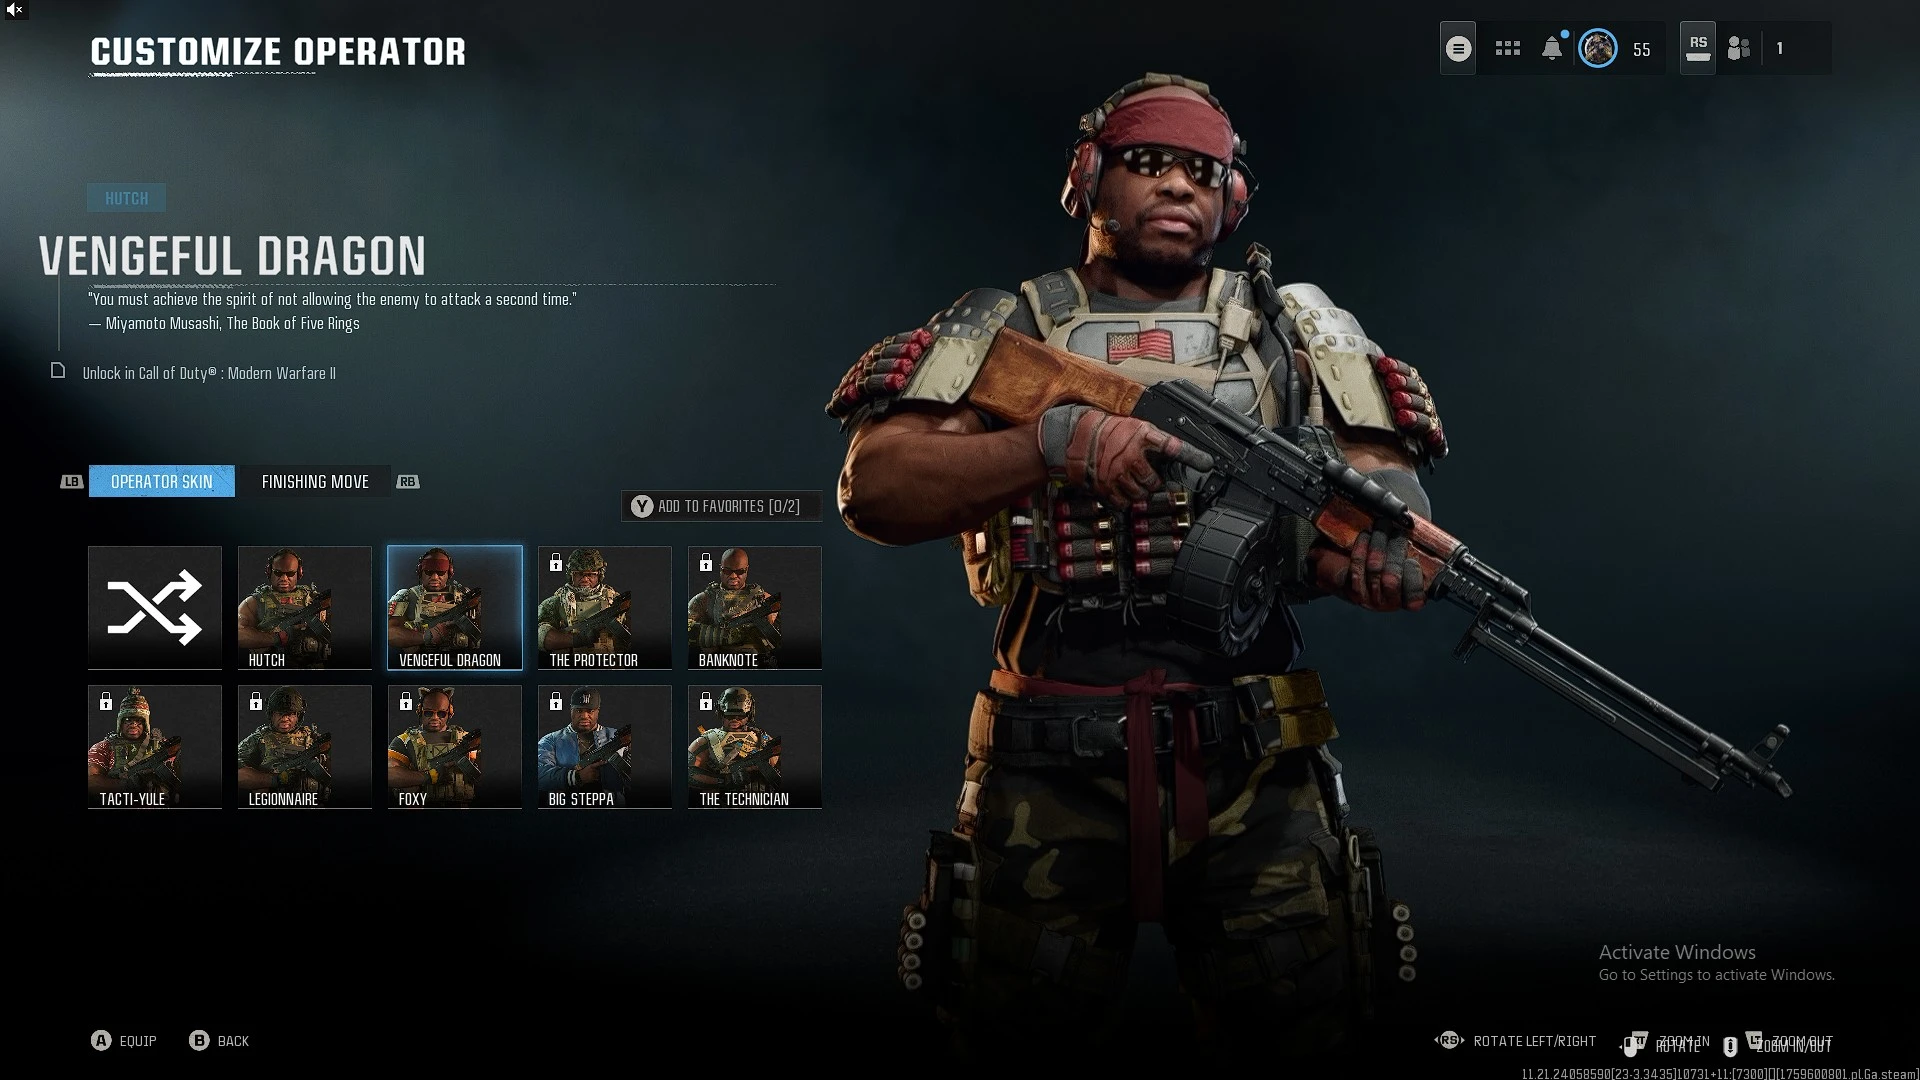Switch to the Finishing Move tab

(x=315, y=481)
